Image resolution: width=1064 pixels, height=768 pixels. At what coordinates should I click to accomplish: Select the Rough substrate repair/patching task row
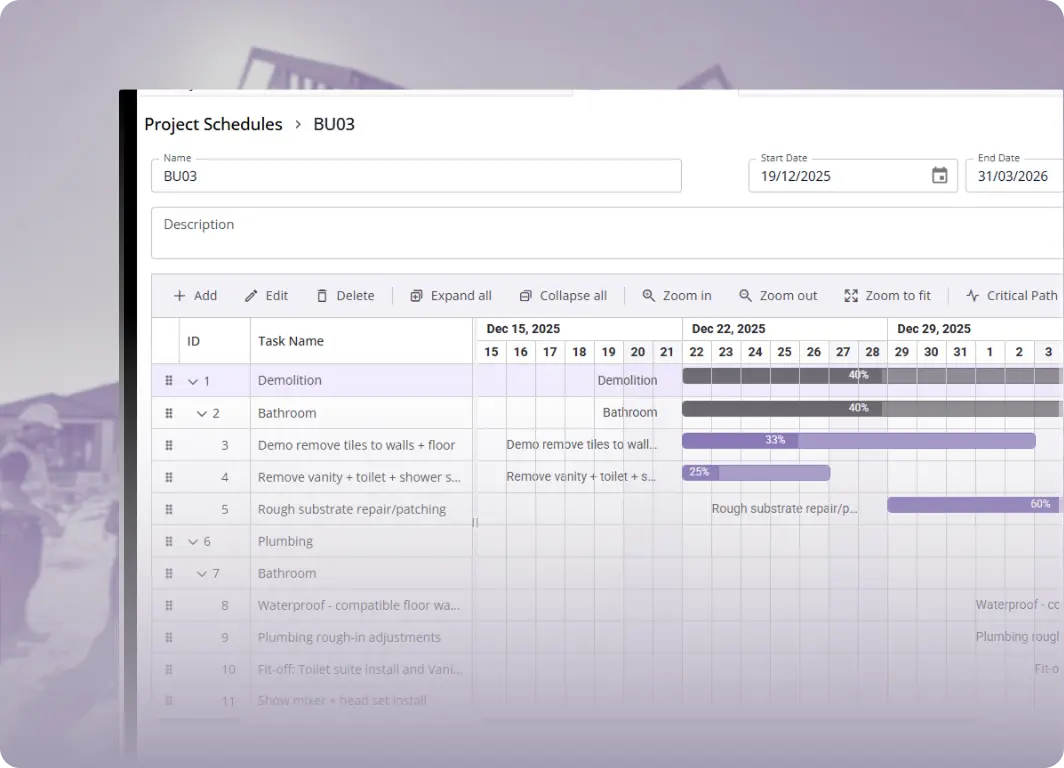pos(352,509)
